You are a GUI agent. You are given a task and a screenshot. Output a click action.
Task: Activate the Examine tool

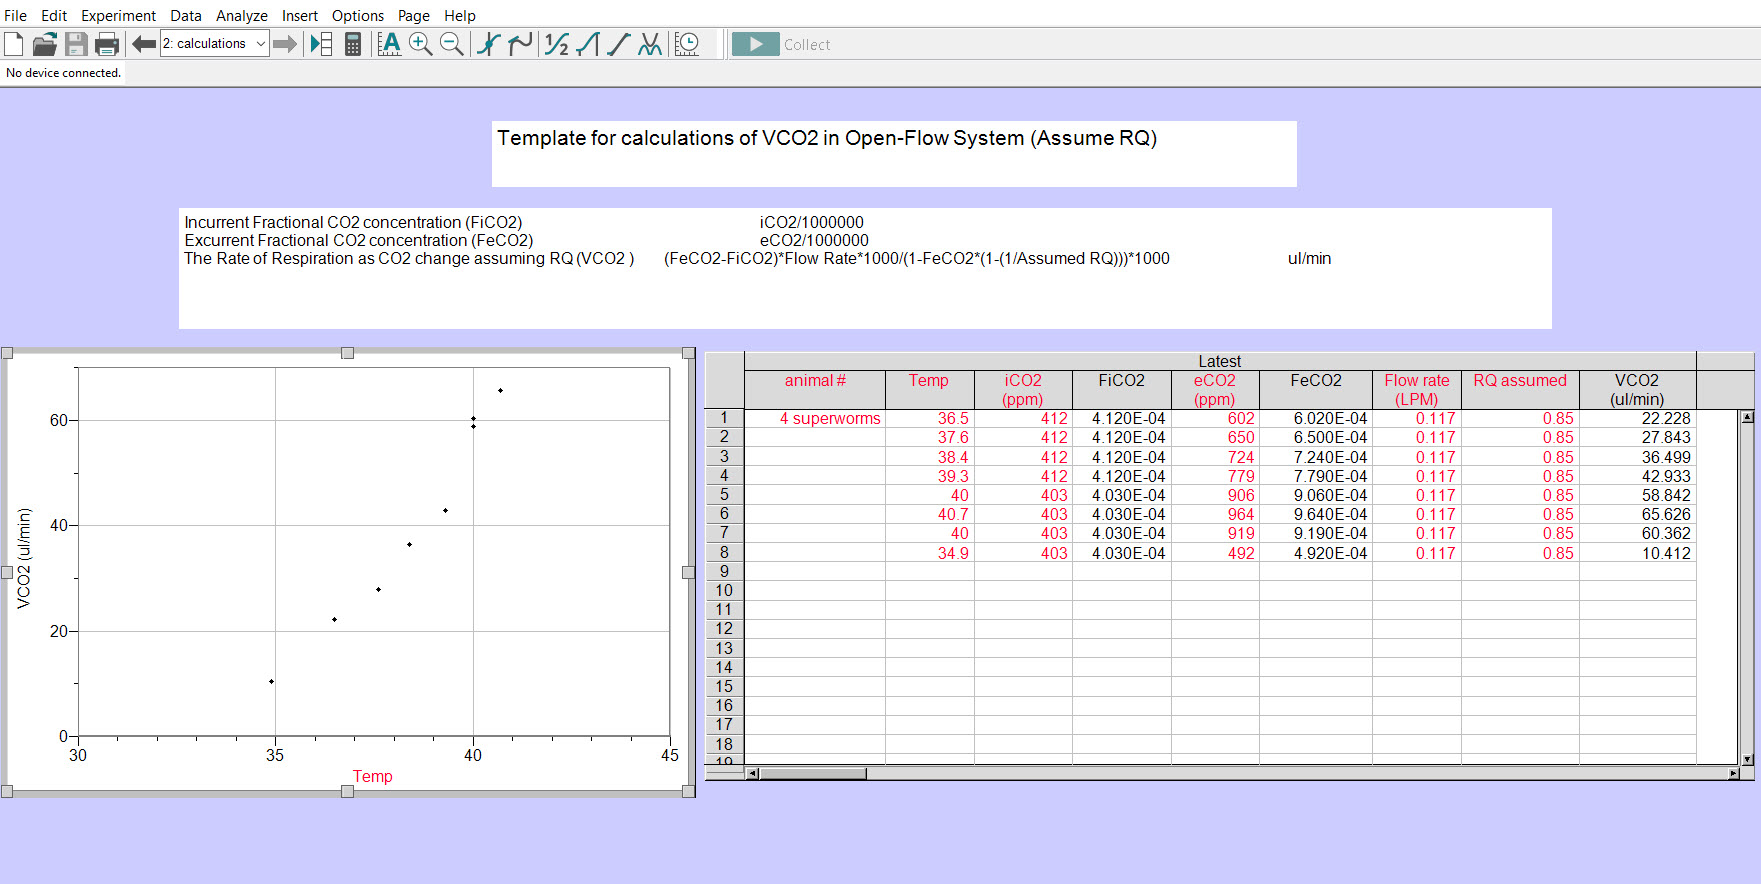click(x=488, y=44)
